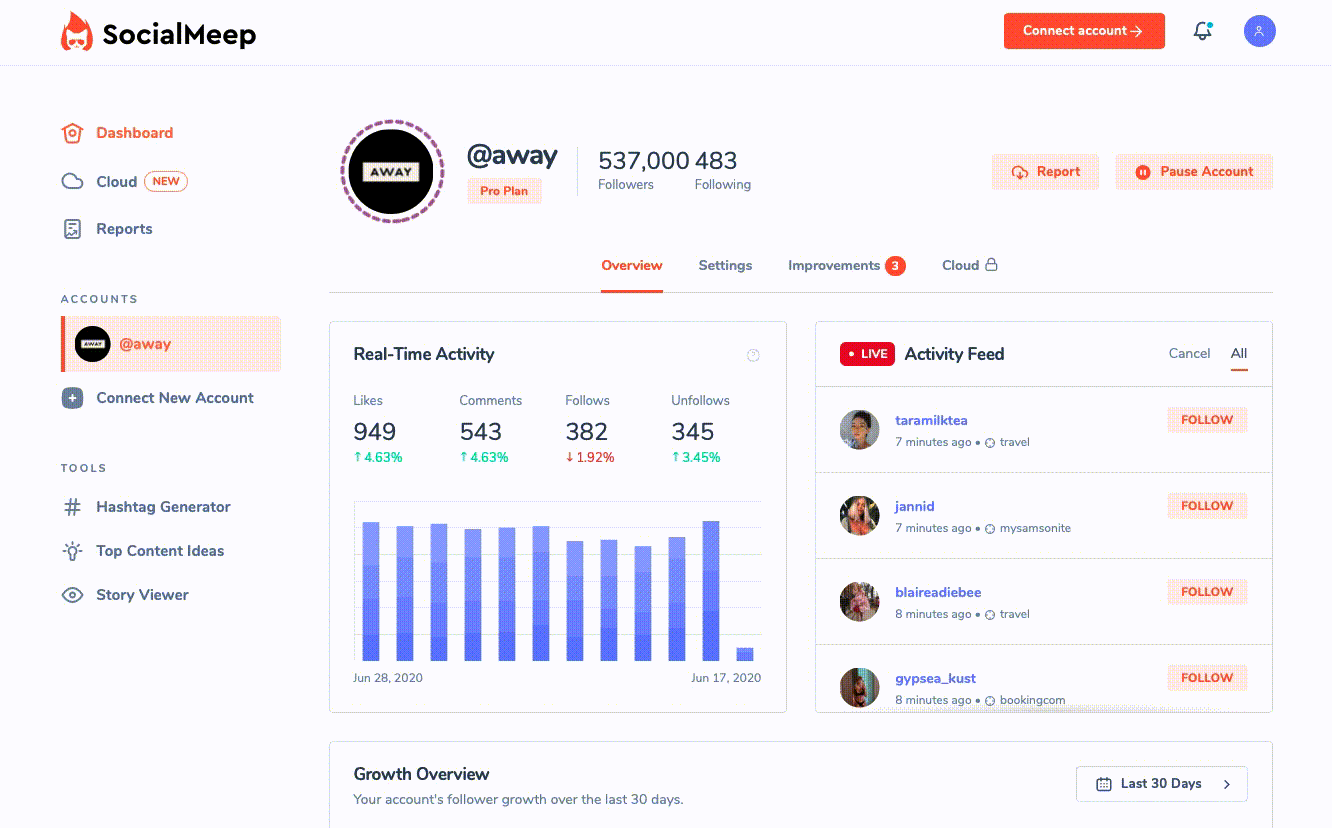The height and width of the screenshot is (828, 1332).
Task: Switch to the Settings tab
Action: pyautogui.click(x=725, y=265)
